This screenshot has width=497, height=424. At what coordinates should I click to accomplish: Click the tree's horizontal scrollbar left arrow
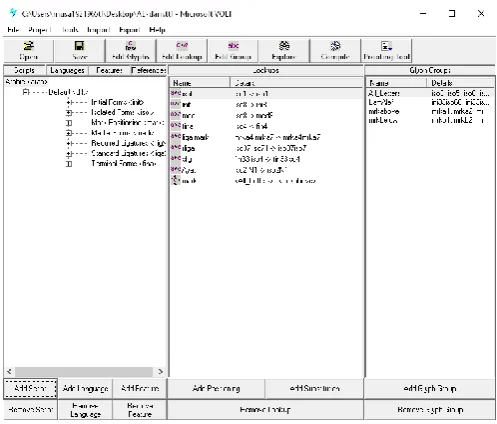coord(9,371)
